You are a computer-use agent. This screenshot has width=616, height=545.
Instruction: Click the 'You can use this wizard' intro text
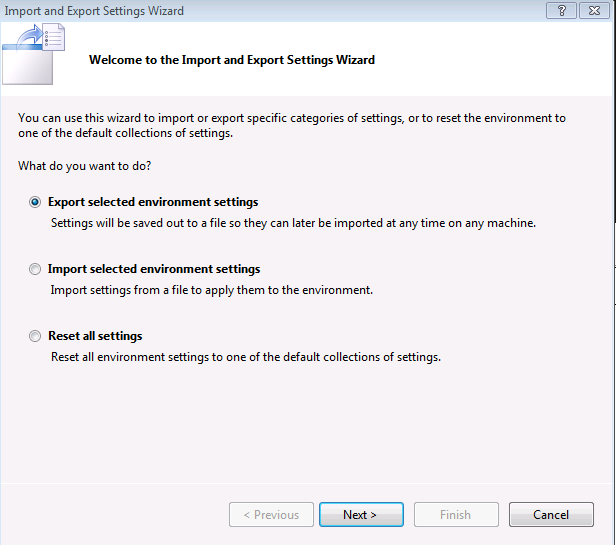click(x=292, y=125)
